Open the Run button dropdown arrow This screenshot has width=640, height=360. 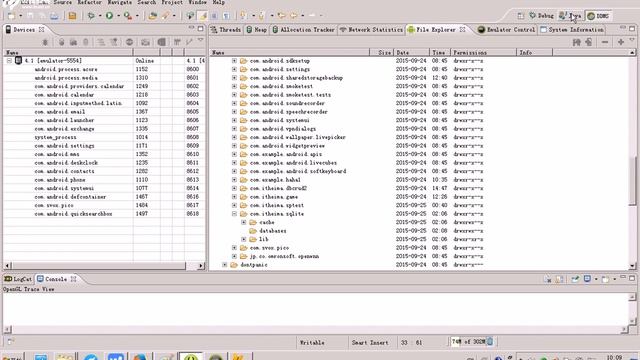[118, 16]
